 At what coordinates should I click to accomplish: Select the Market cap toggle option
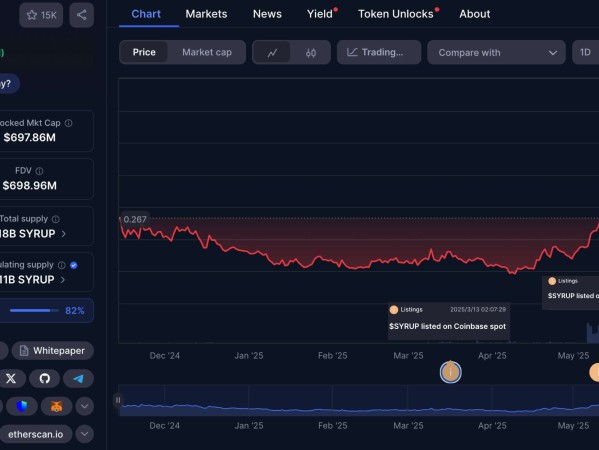(x=207, y=52)
